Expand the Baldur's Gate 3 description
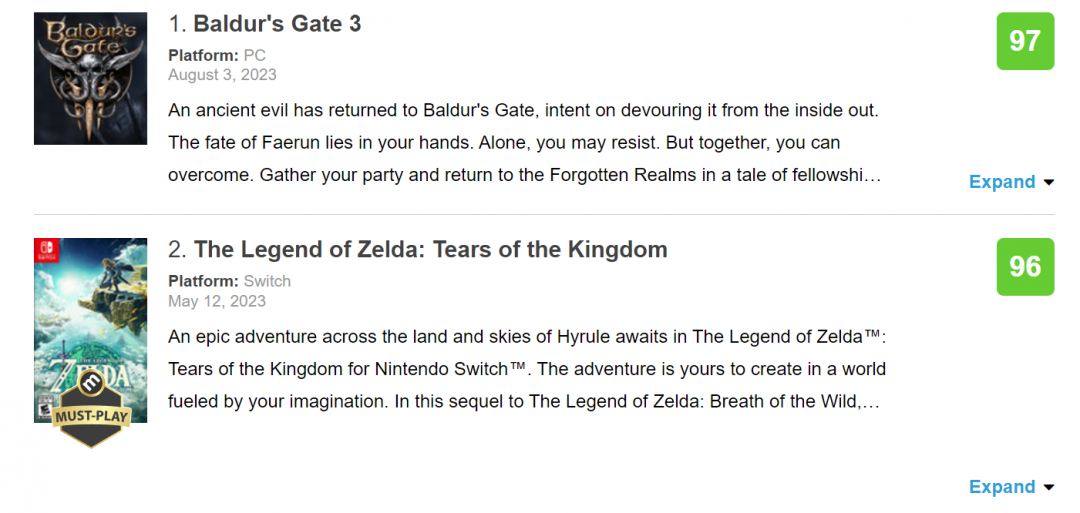 1002,182
